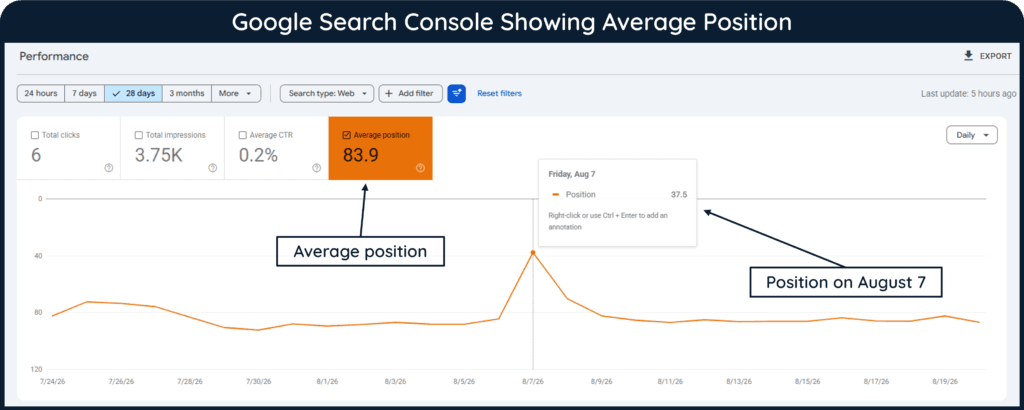
Task: Open help icon on Average position card
Action: pyautogui.click(x=420, y=168)
